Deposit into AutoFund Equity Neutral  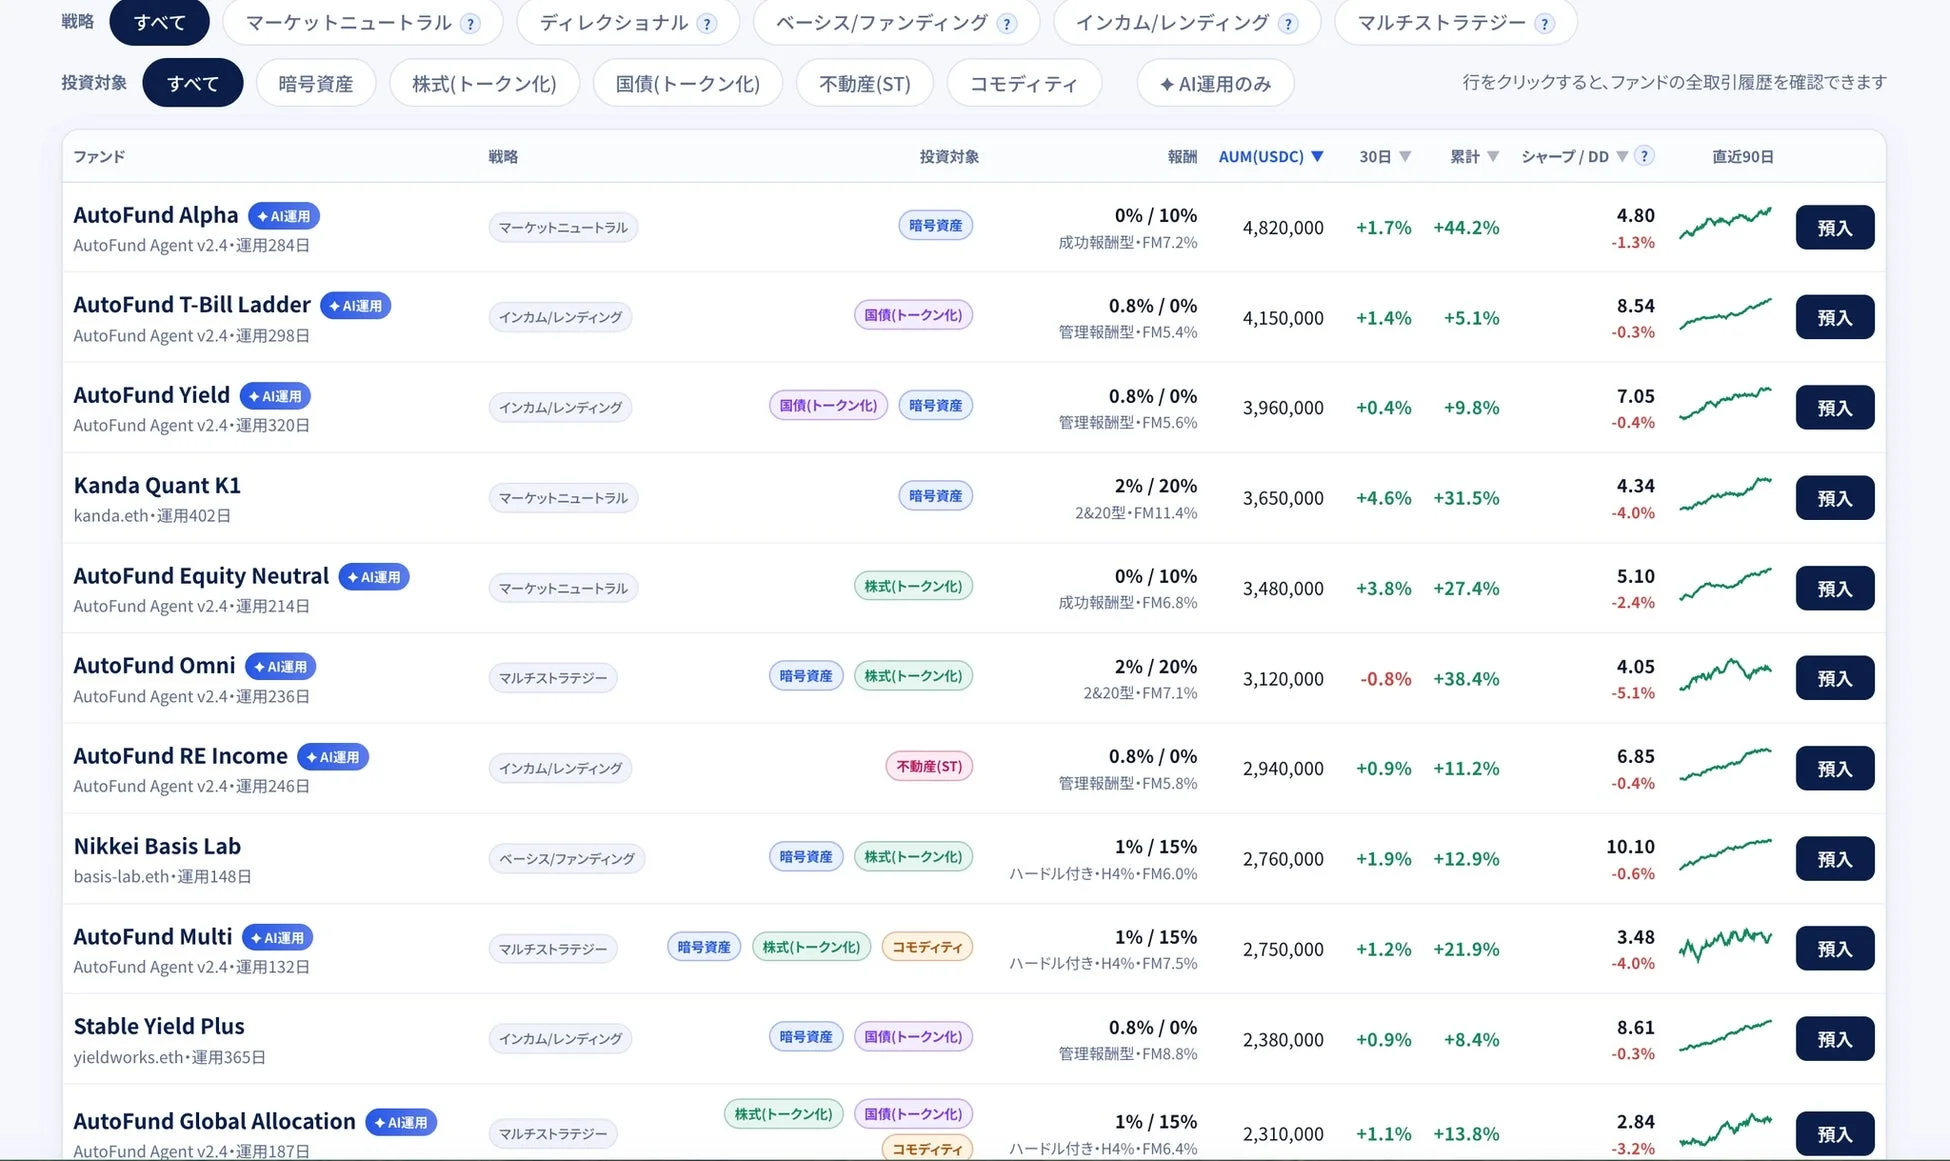pos(1834,589)
